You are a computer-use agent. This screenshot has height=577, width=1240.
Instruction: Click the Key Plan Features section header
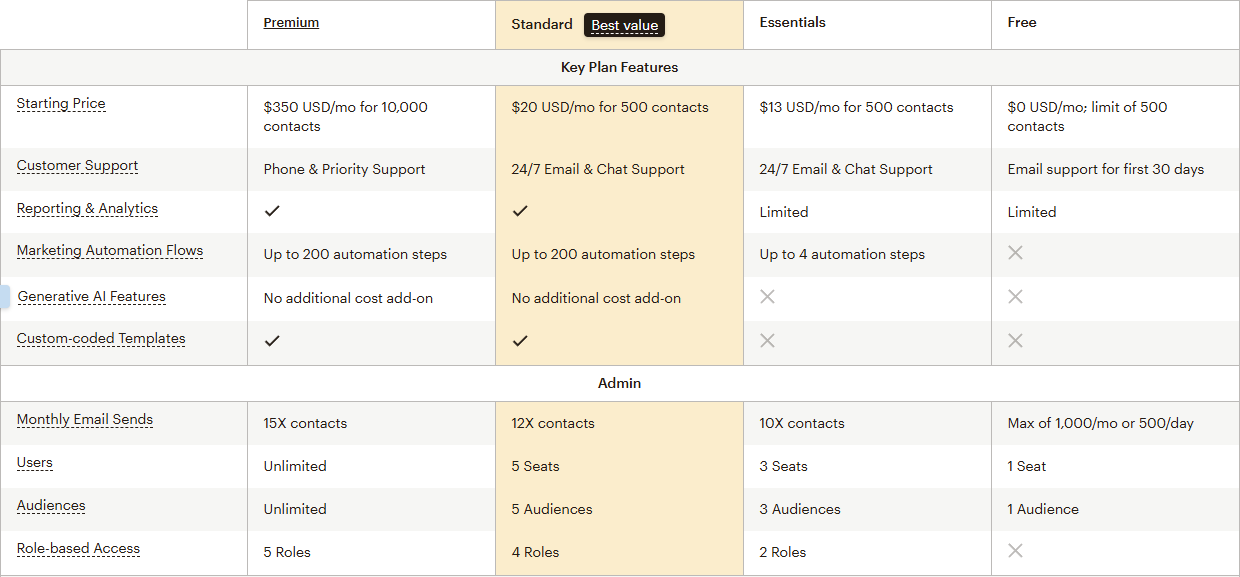619,67
